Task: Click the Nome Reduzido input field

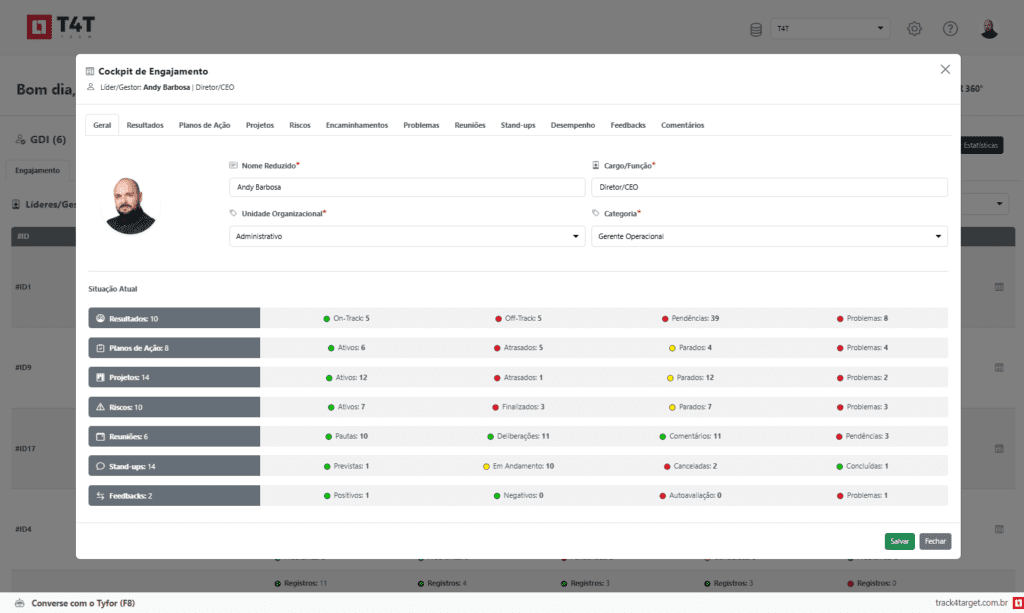Action: point(407,187)
